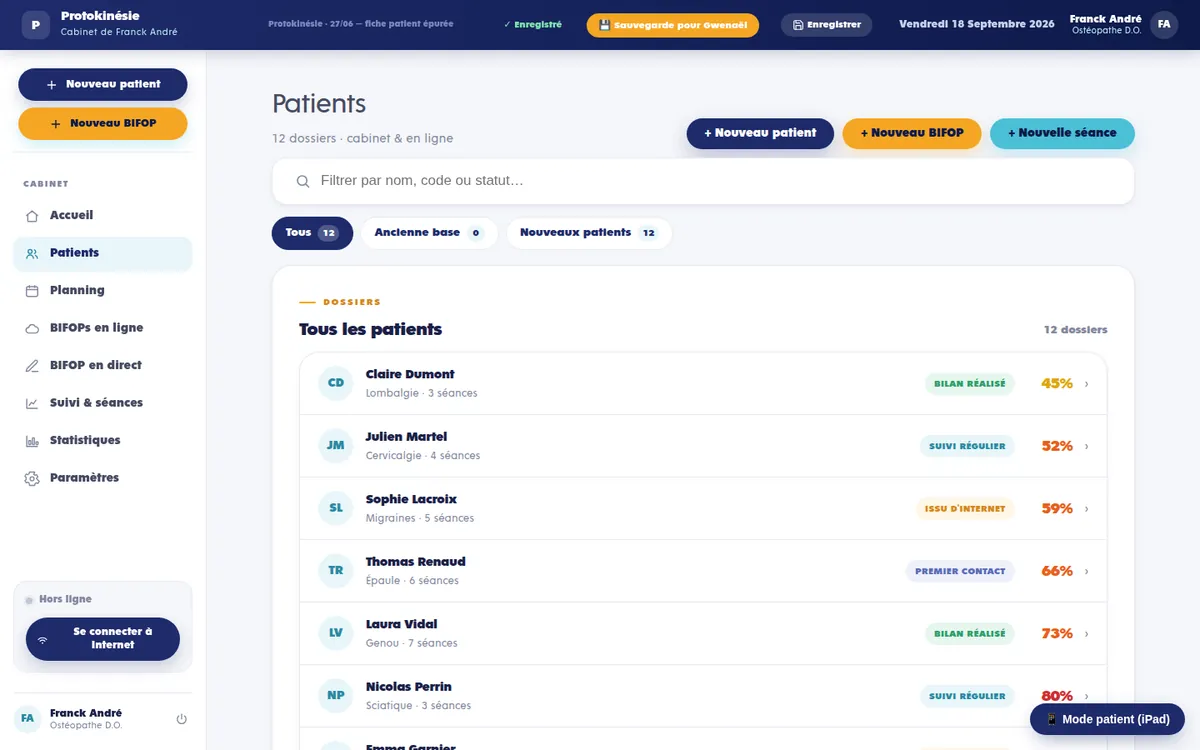The image size is (1200, 750).
Task: Click Julien Martel's 52% progress value
Action: 1057,446
